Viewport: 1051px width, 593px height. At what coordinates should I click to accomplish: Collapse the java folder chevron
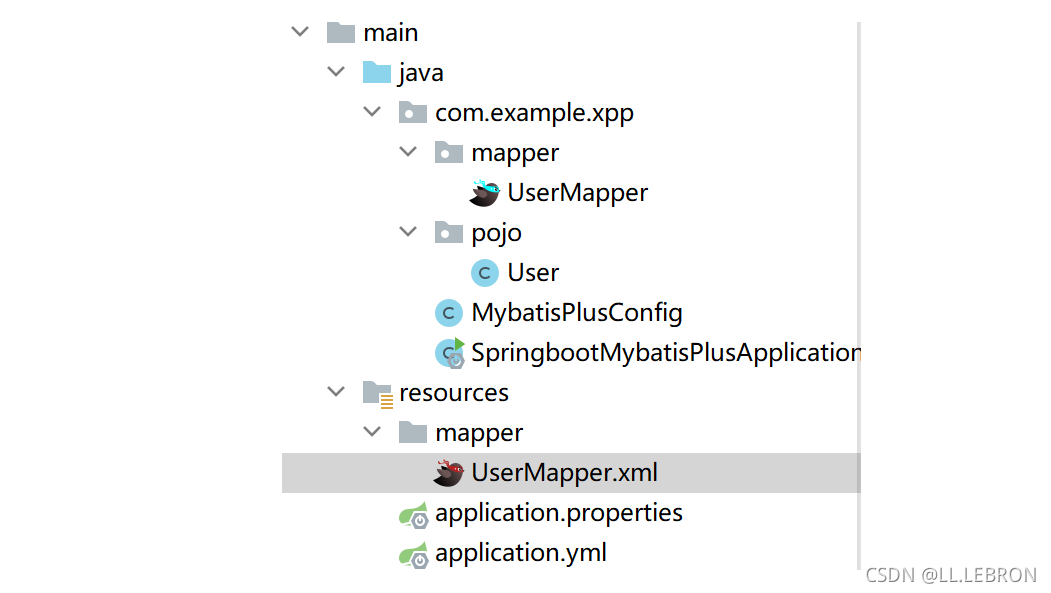pyautogui.click(x=336, y=72)
